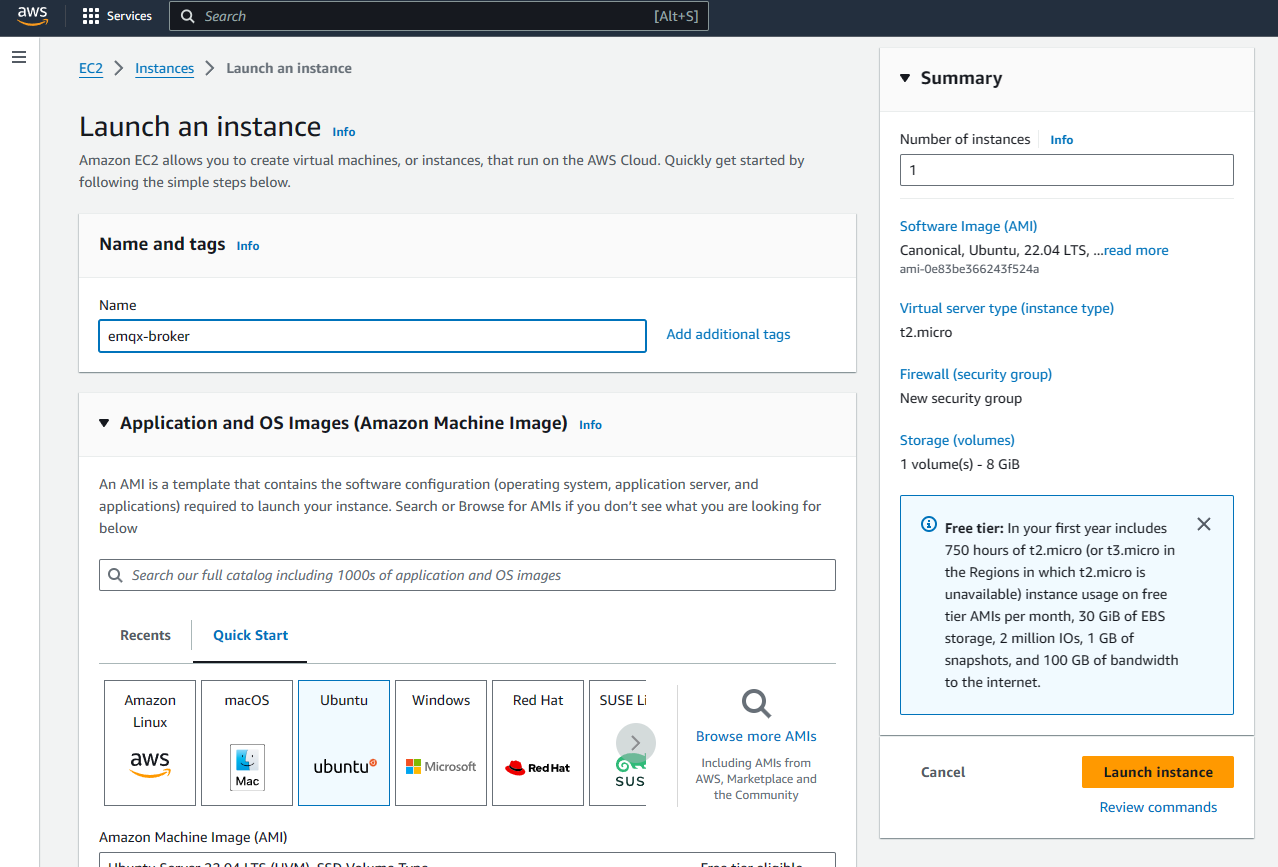Click the right arrow to show more AMIs
The image size is (1278, 867).
pos(636,743)
